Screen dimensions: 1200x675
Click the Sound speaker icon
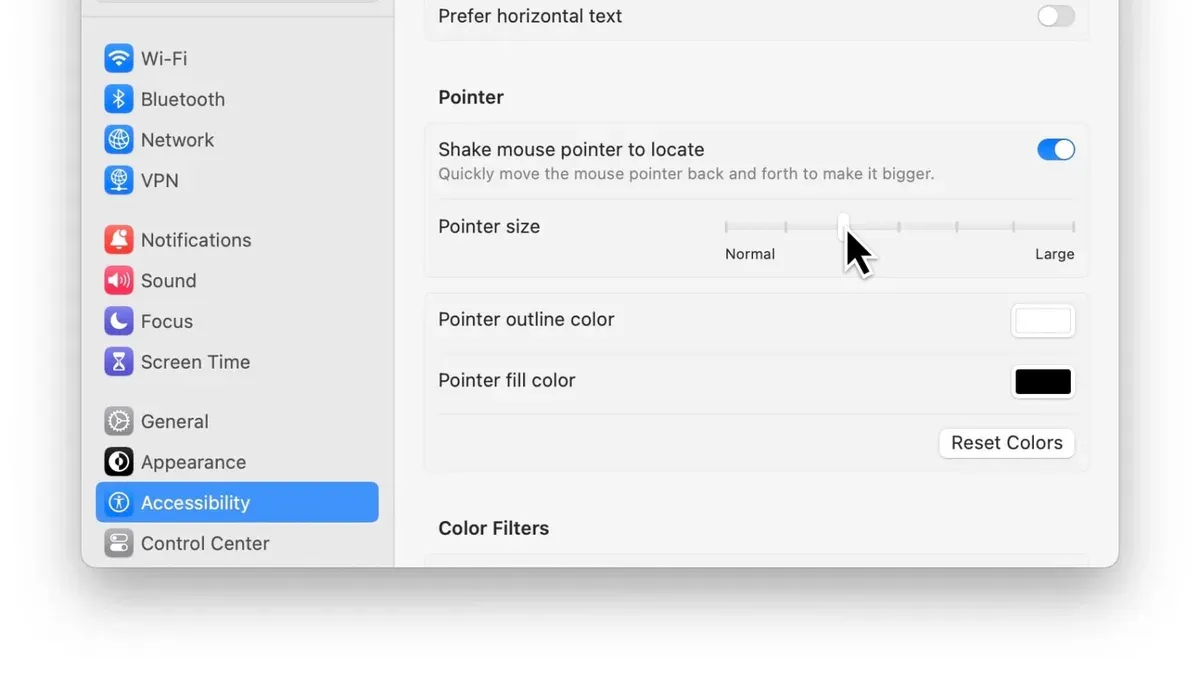pyautogui.click(x=119, y=281)
